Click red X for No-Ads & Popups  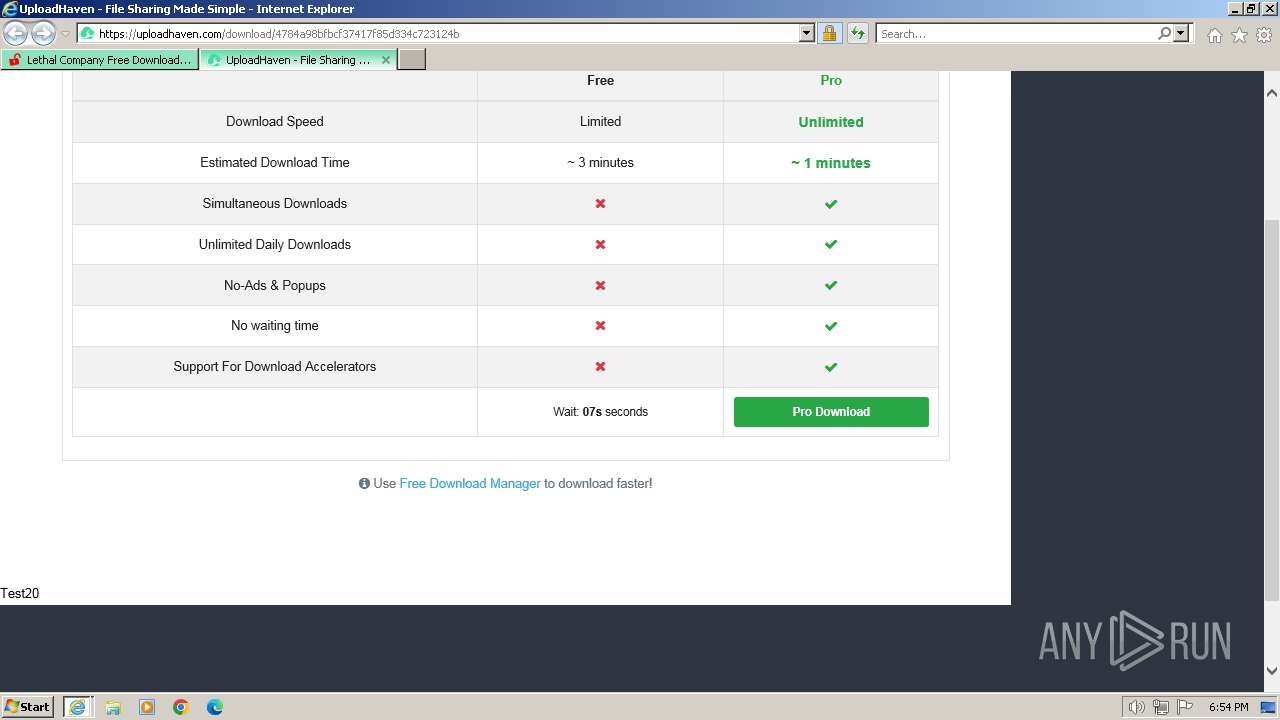point(600,286)
